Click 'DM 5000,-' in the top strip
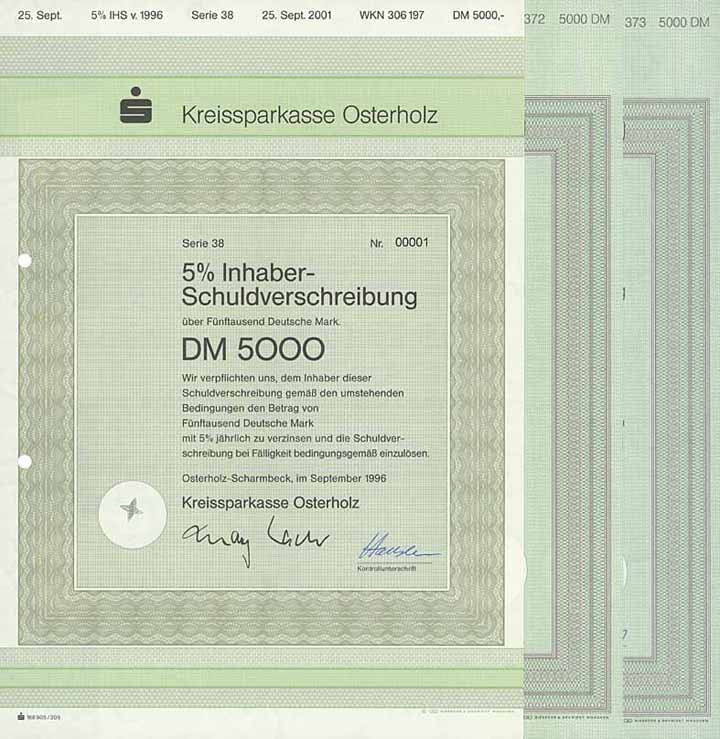Image resolution: width=720 pixels, height=739 pixels. click(x=478, y=15)
